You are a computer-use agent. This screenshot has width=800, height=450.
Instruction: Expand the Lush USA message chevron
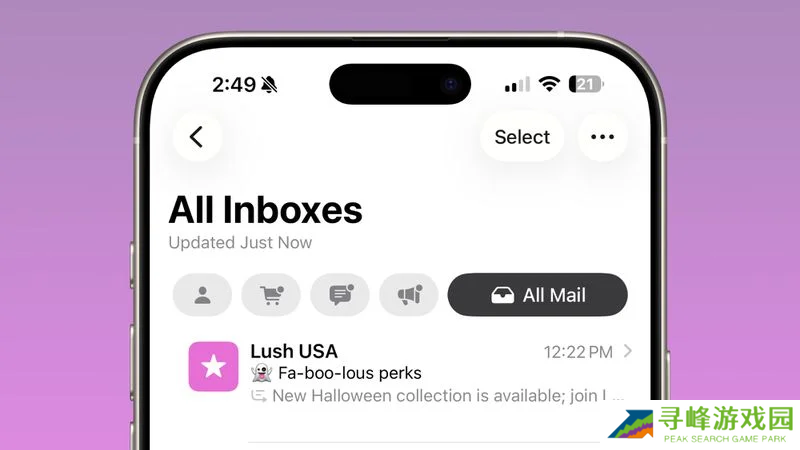628,351
